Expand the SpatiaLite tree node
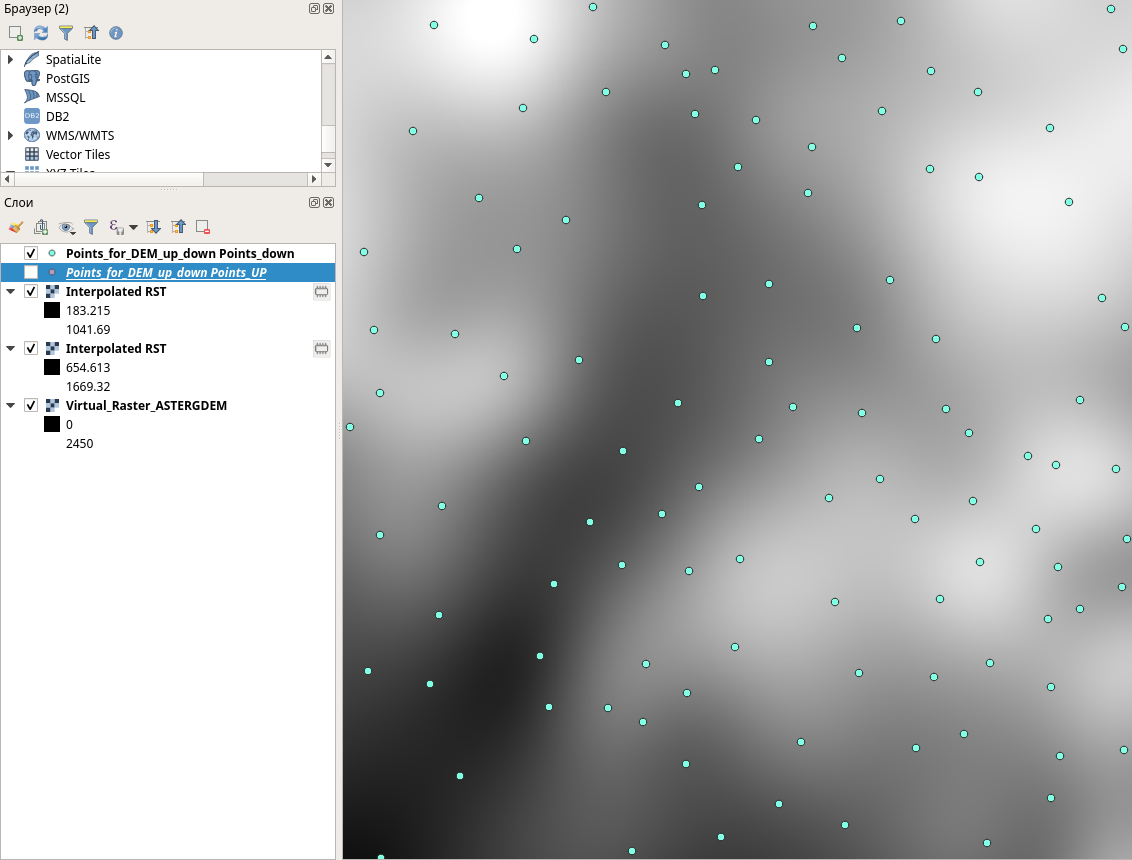The height and width of the screenshot is (860, 1132). (x=11, y=60)
